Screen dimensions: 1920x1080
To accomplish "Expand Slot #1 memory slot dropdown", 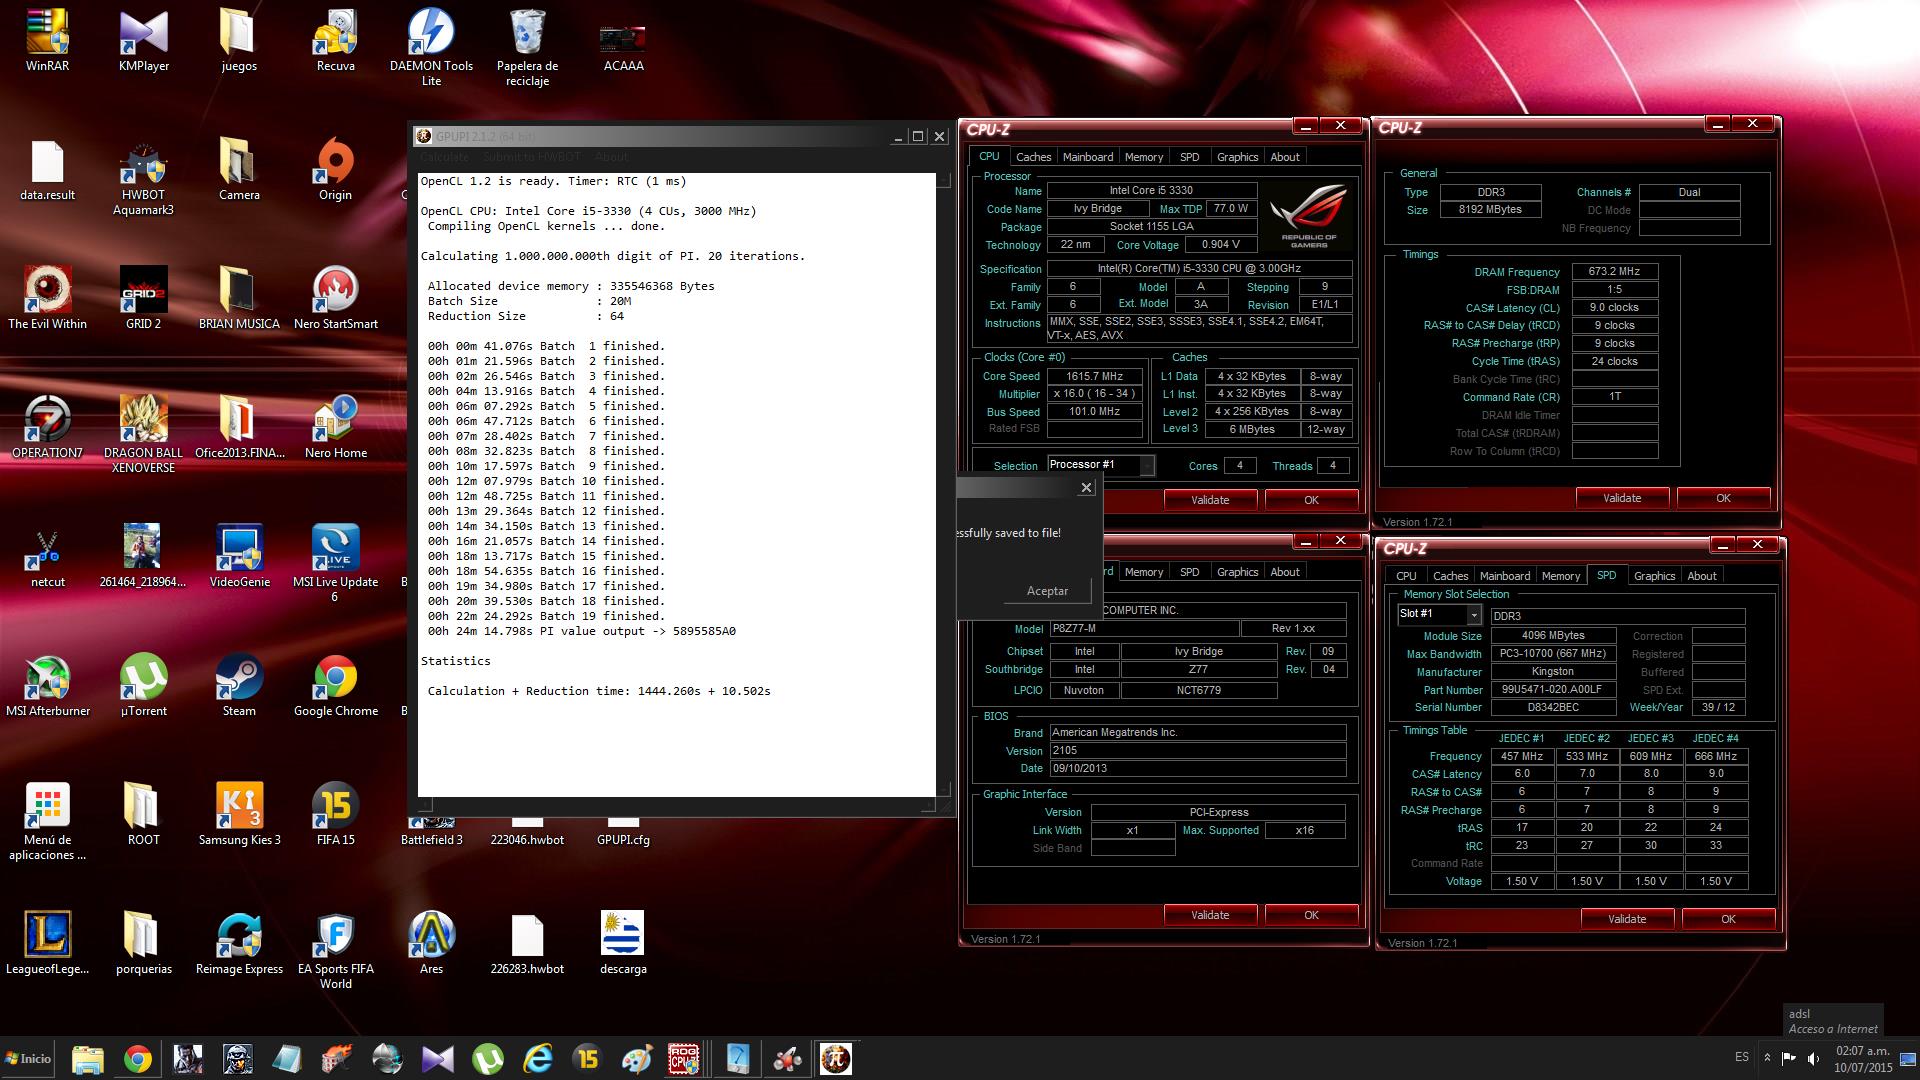I will pyautogui.click(x=1474, y=615).
